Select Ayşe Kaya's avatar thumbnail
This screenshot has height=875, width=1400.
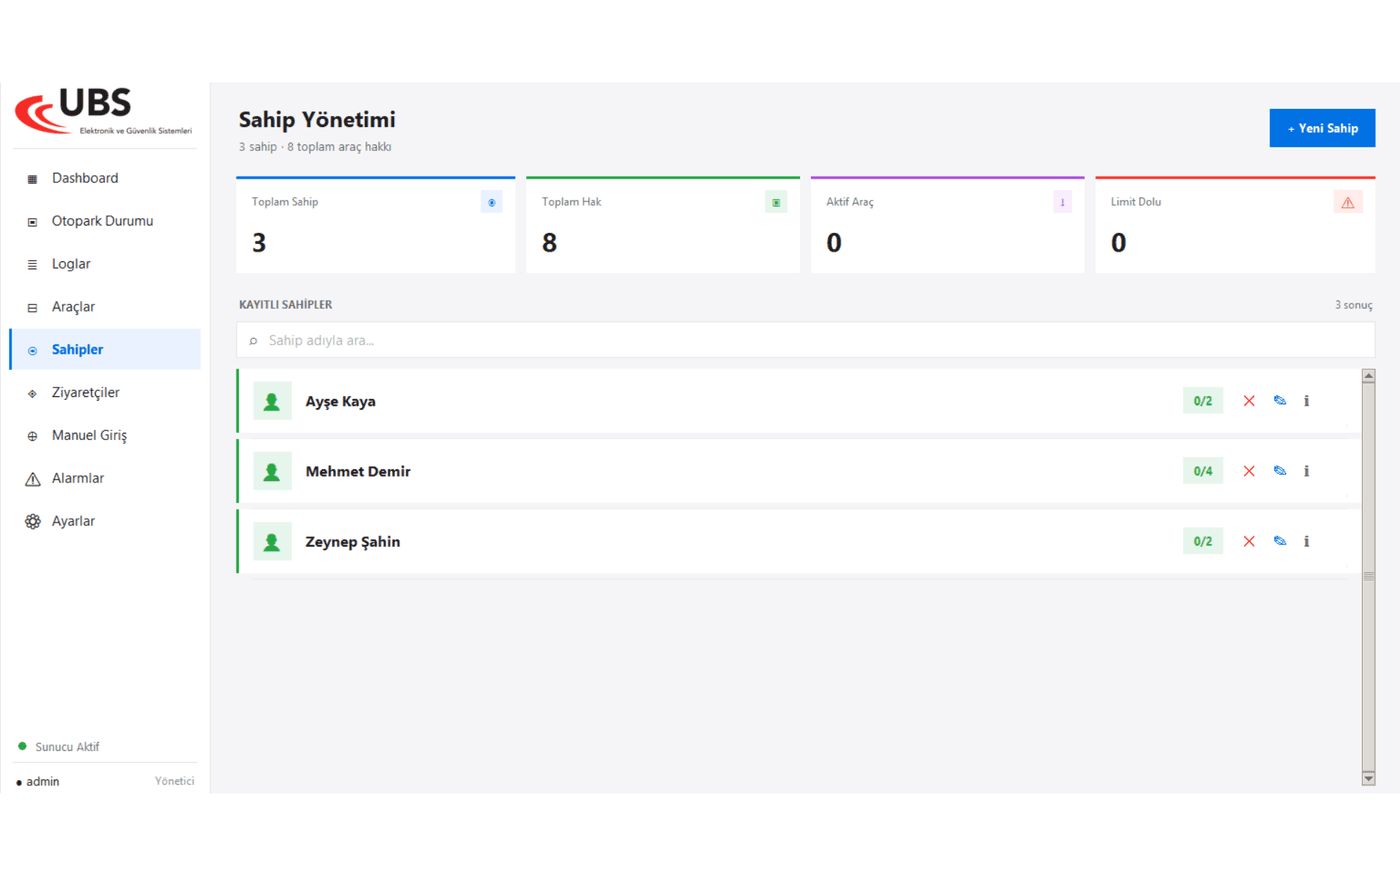(x=272, y=401)
